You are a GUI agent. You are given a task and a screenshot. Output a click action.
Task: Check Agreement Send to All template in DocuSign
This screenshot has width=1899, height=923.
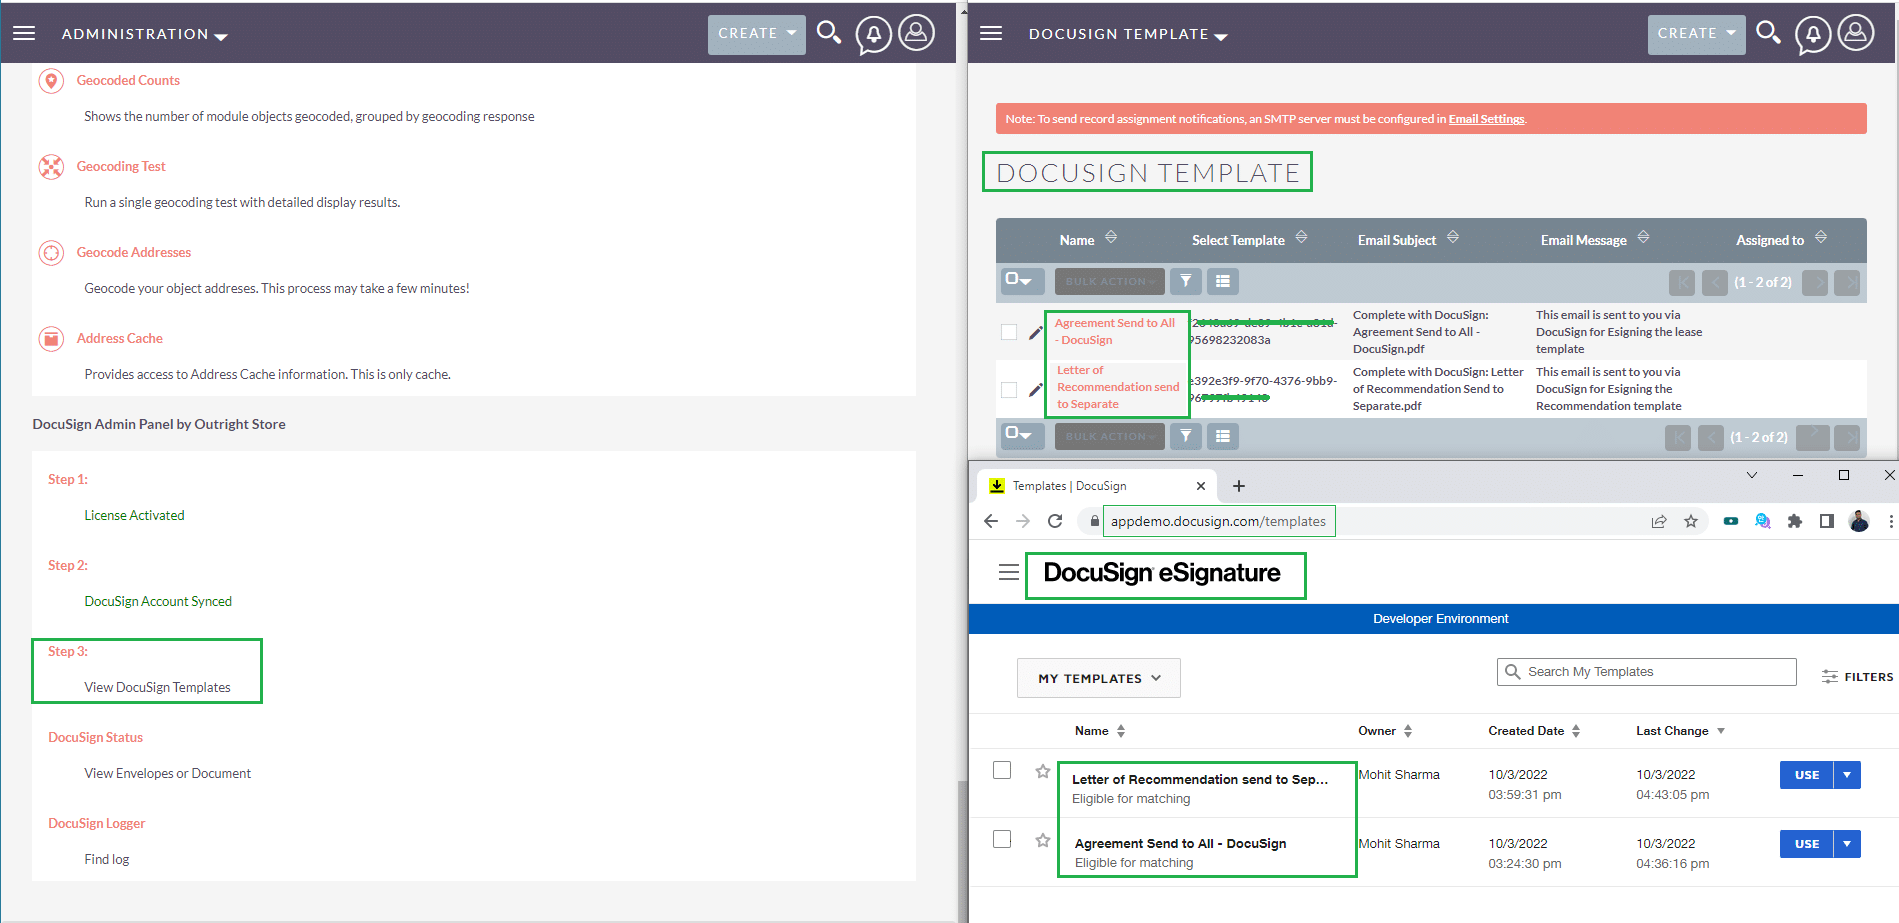(x=1002, y=839)
